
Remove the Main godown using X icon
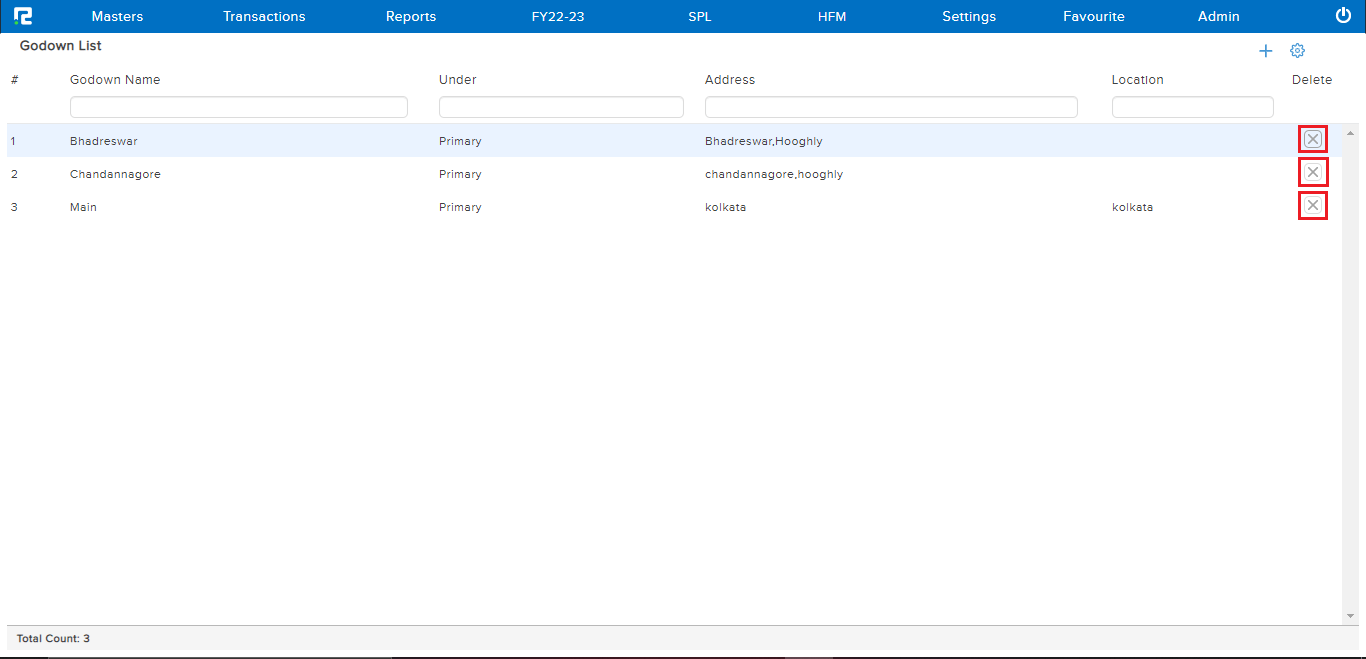(x=1312, y=206)
